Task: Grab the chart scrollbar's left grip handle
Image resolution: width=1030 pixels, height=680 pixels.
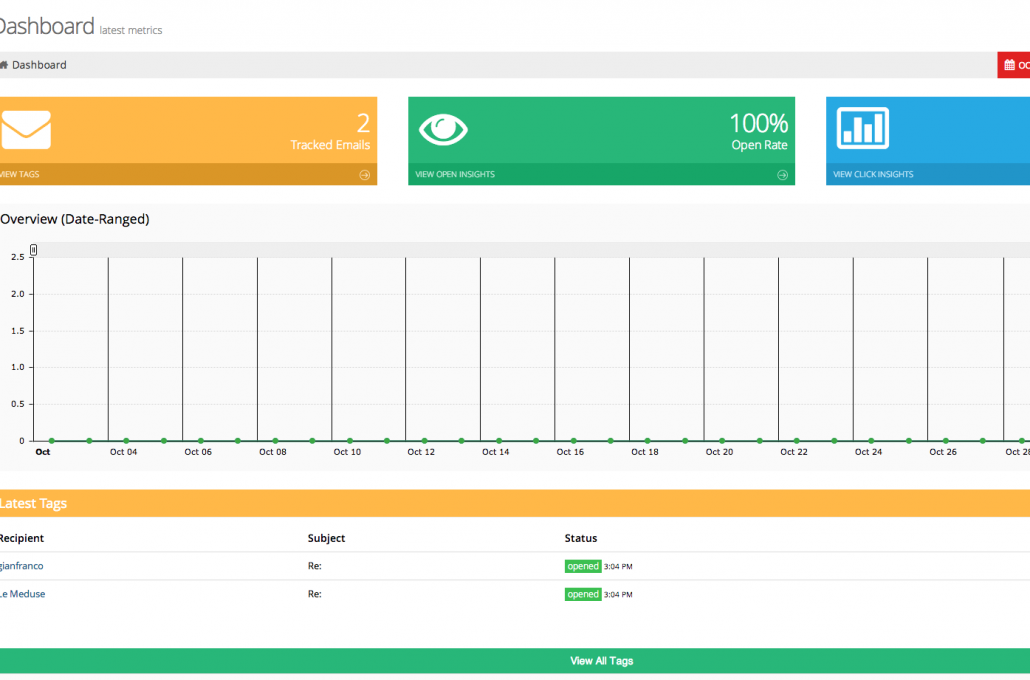Action: click(x=34, y=250)
